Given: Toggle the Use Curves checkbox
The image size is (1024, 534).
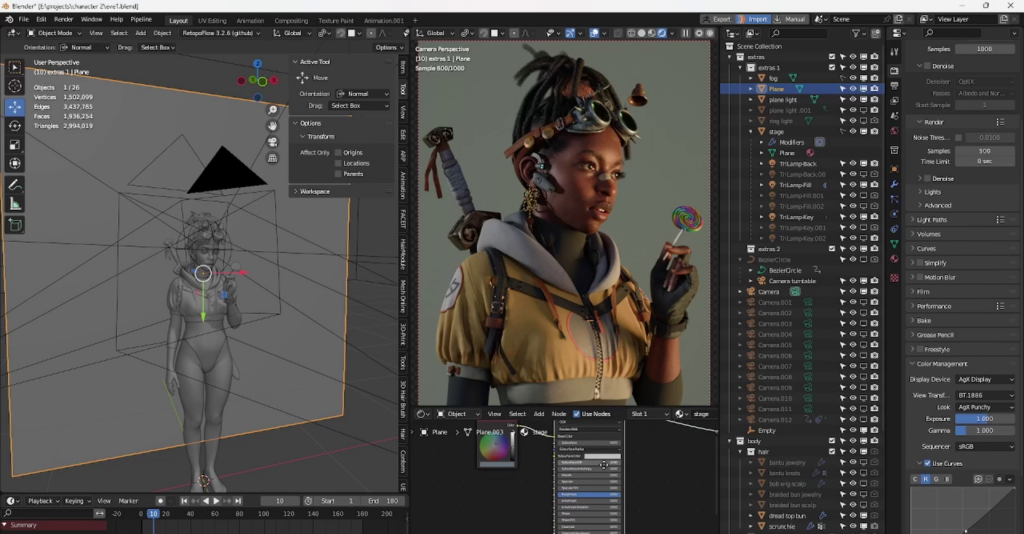Looking at the screenshot, I should pos(927,463).
